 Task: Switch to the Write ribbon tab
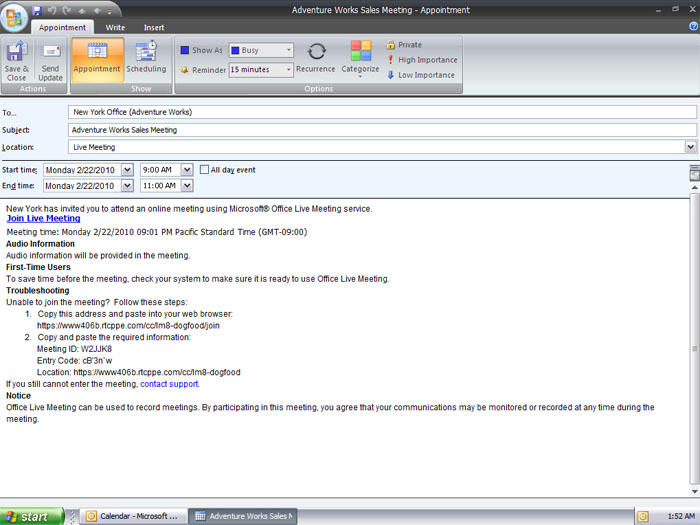point(115,27)
